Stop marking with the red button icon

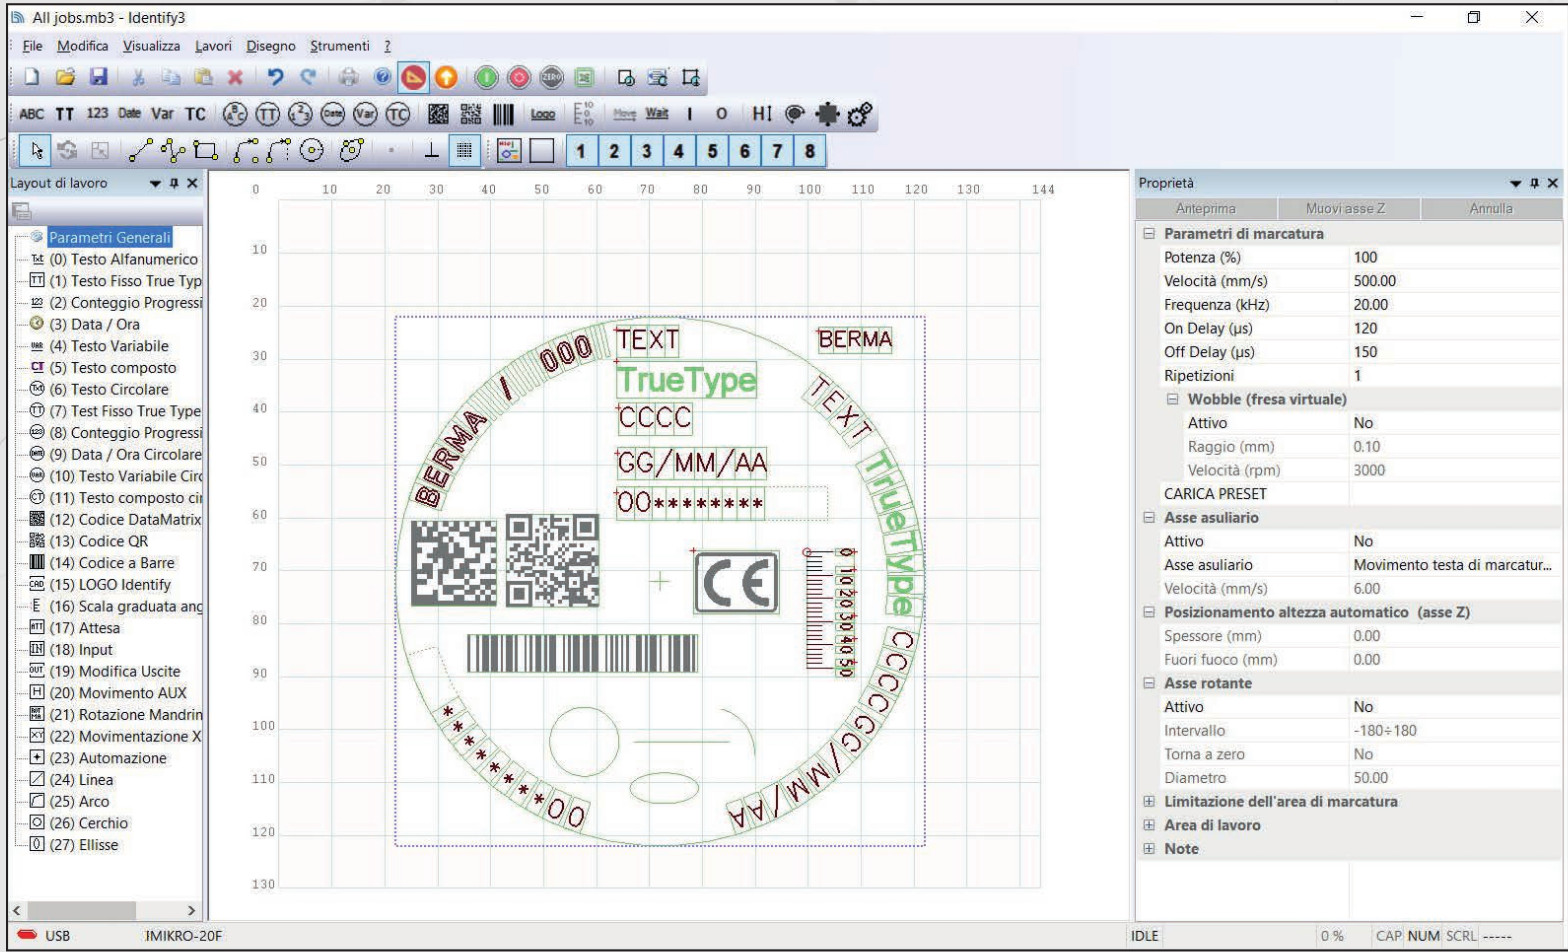pos(519,77)
